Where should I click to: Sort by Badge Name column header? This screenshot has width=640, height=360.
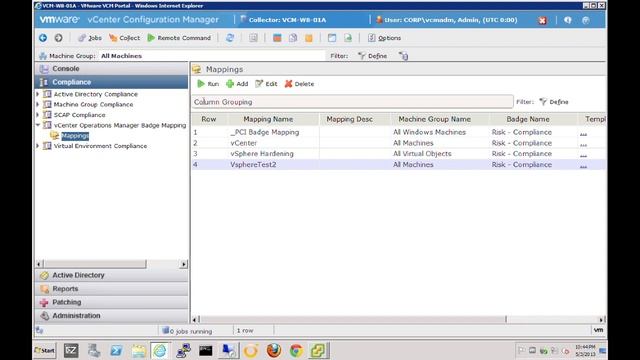tap(528, 119)
